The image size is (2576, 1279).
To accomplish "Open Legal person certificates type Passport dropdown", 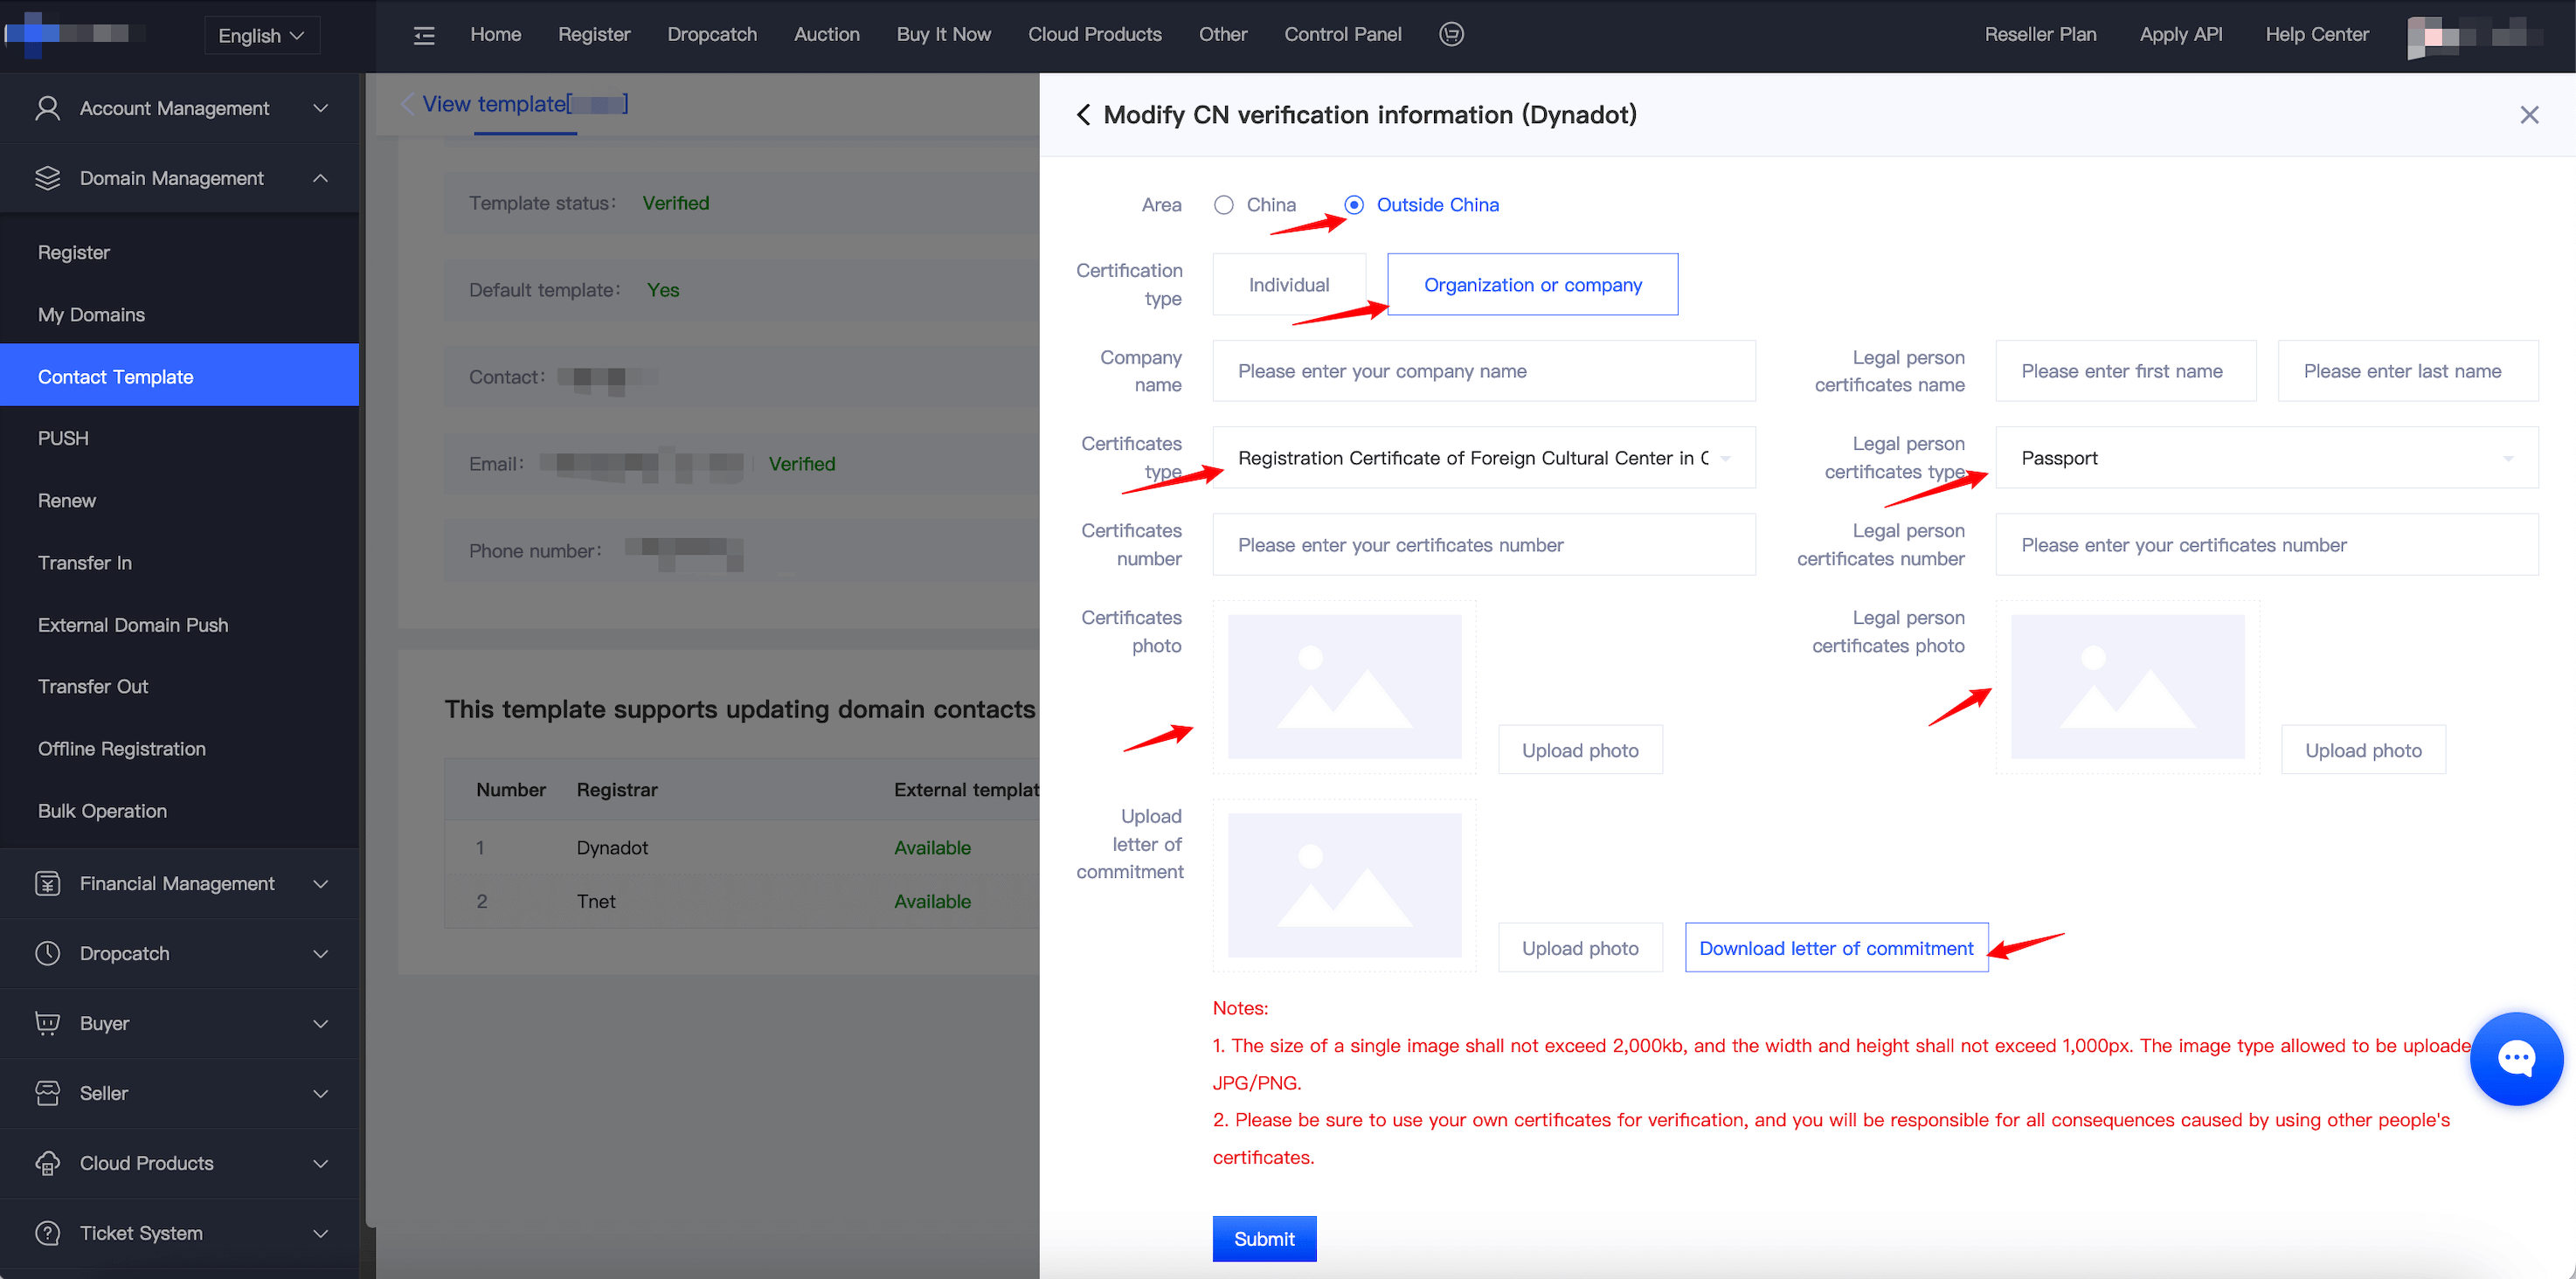I will coord(2266,458).
